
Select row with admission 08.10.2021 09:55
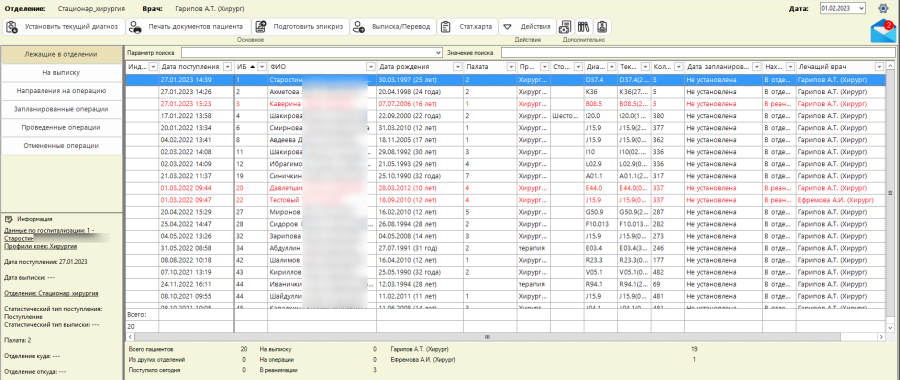[x=505, y=297]
